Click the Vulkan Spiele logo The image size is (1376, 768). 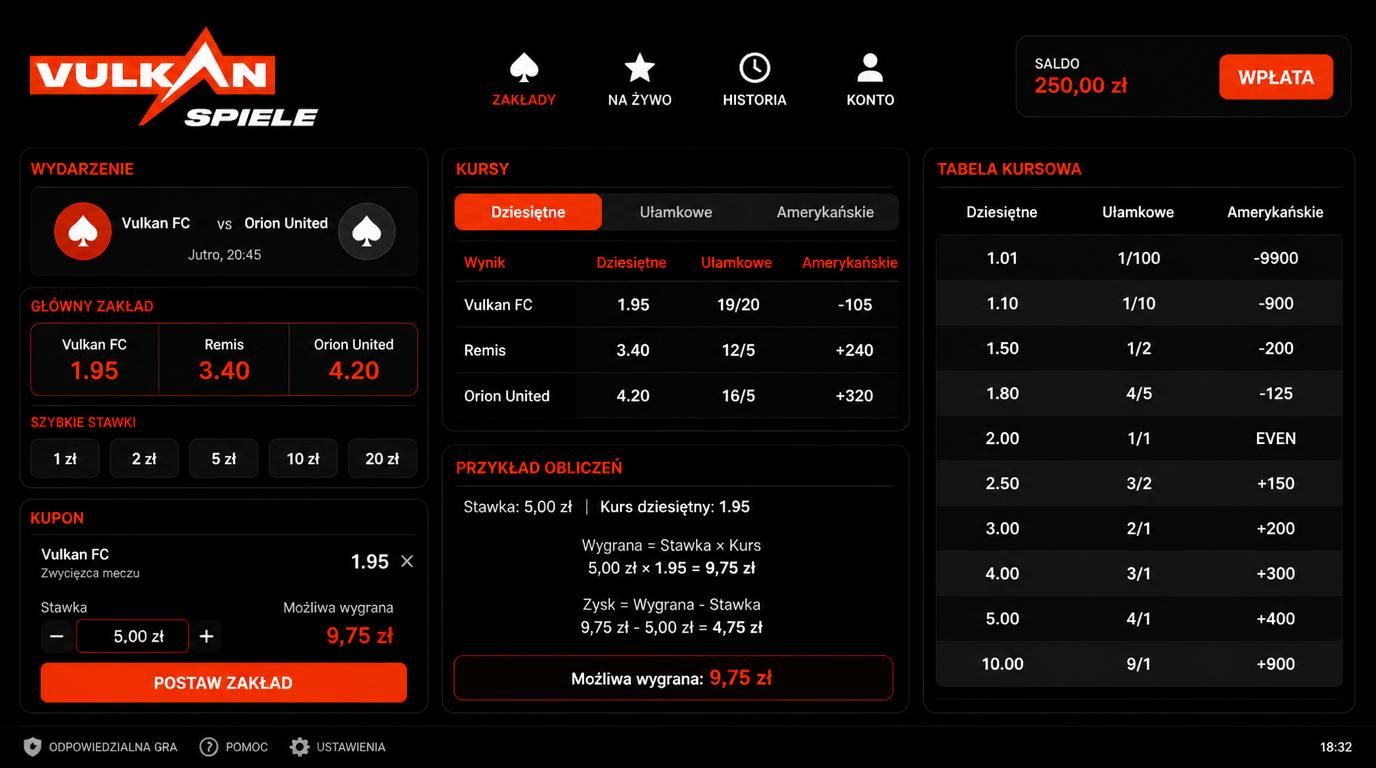coord(173,77)
